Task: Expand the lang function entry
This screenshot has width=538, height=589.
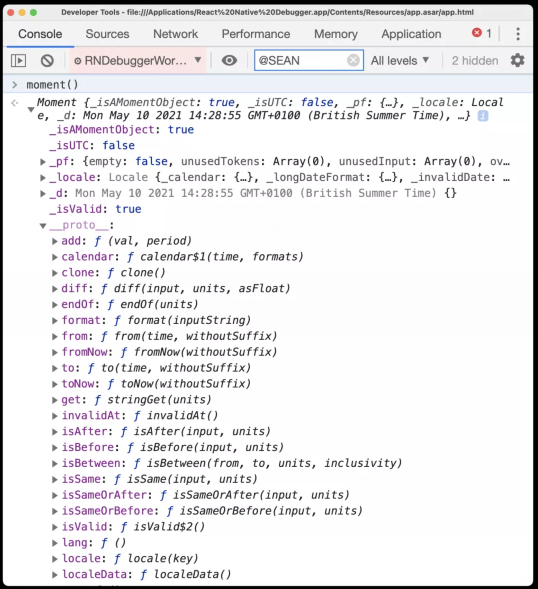Action: (x=55, y=543)
